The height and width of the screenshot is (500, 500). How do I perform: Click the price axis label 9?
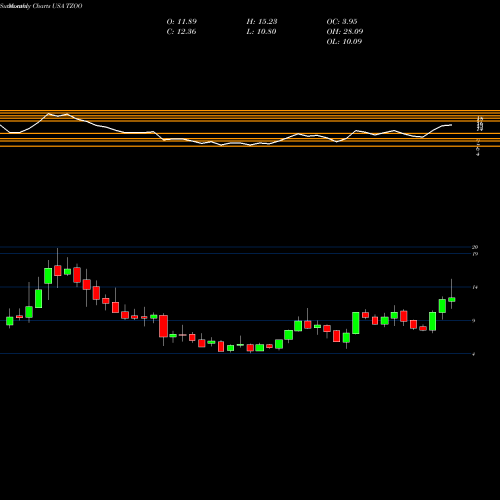474,321
